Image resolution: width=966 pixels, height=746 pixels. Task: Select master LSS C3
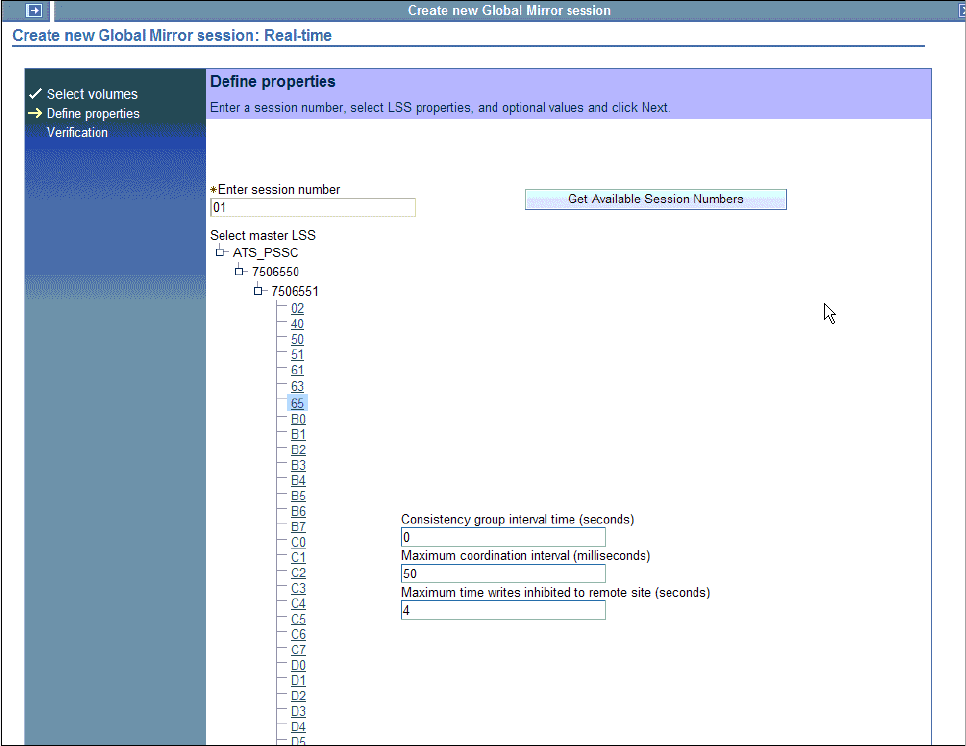click(298, 588)
